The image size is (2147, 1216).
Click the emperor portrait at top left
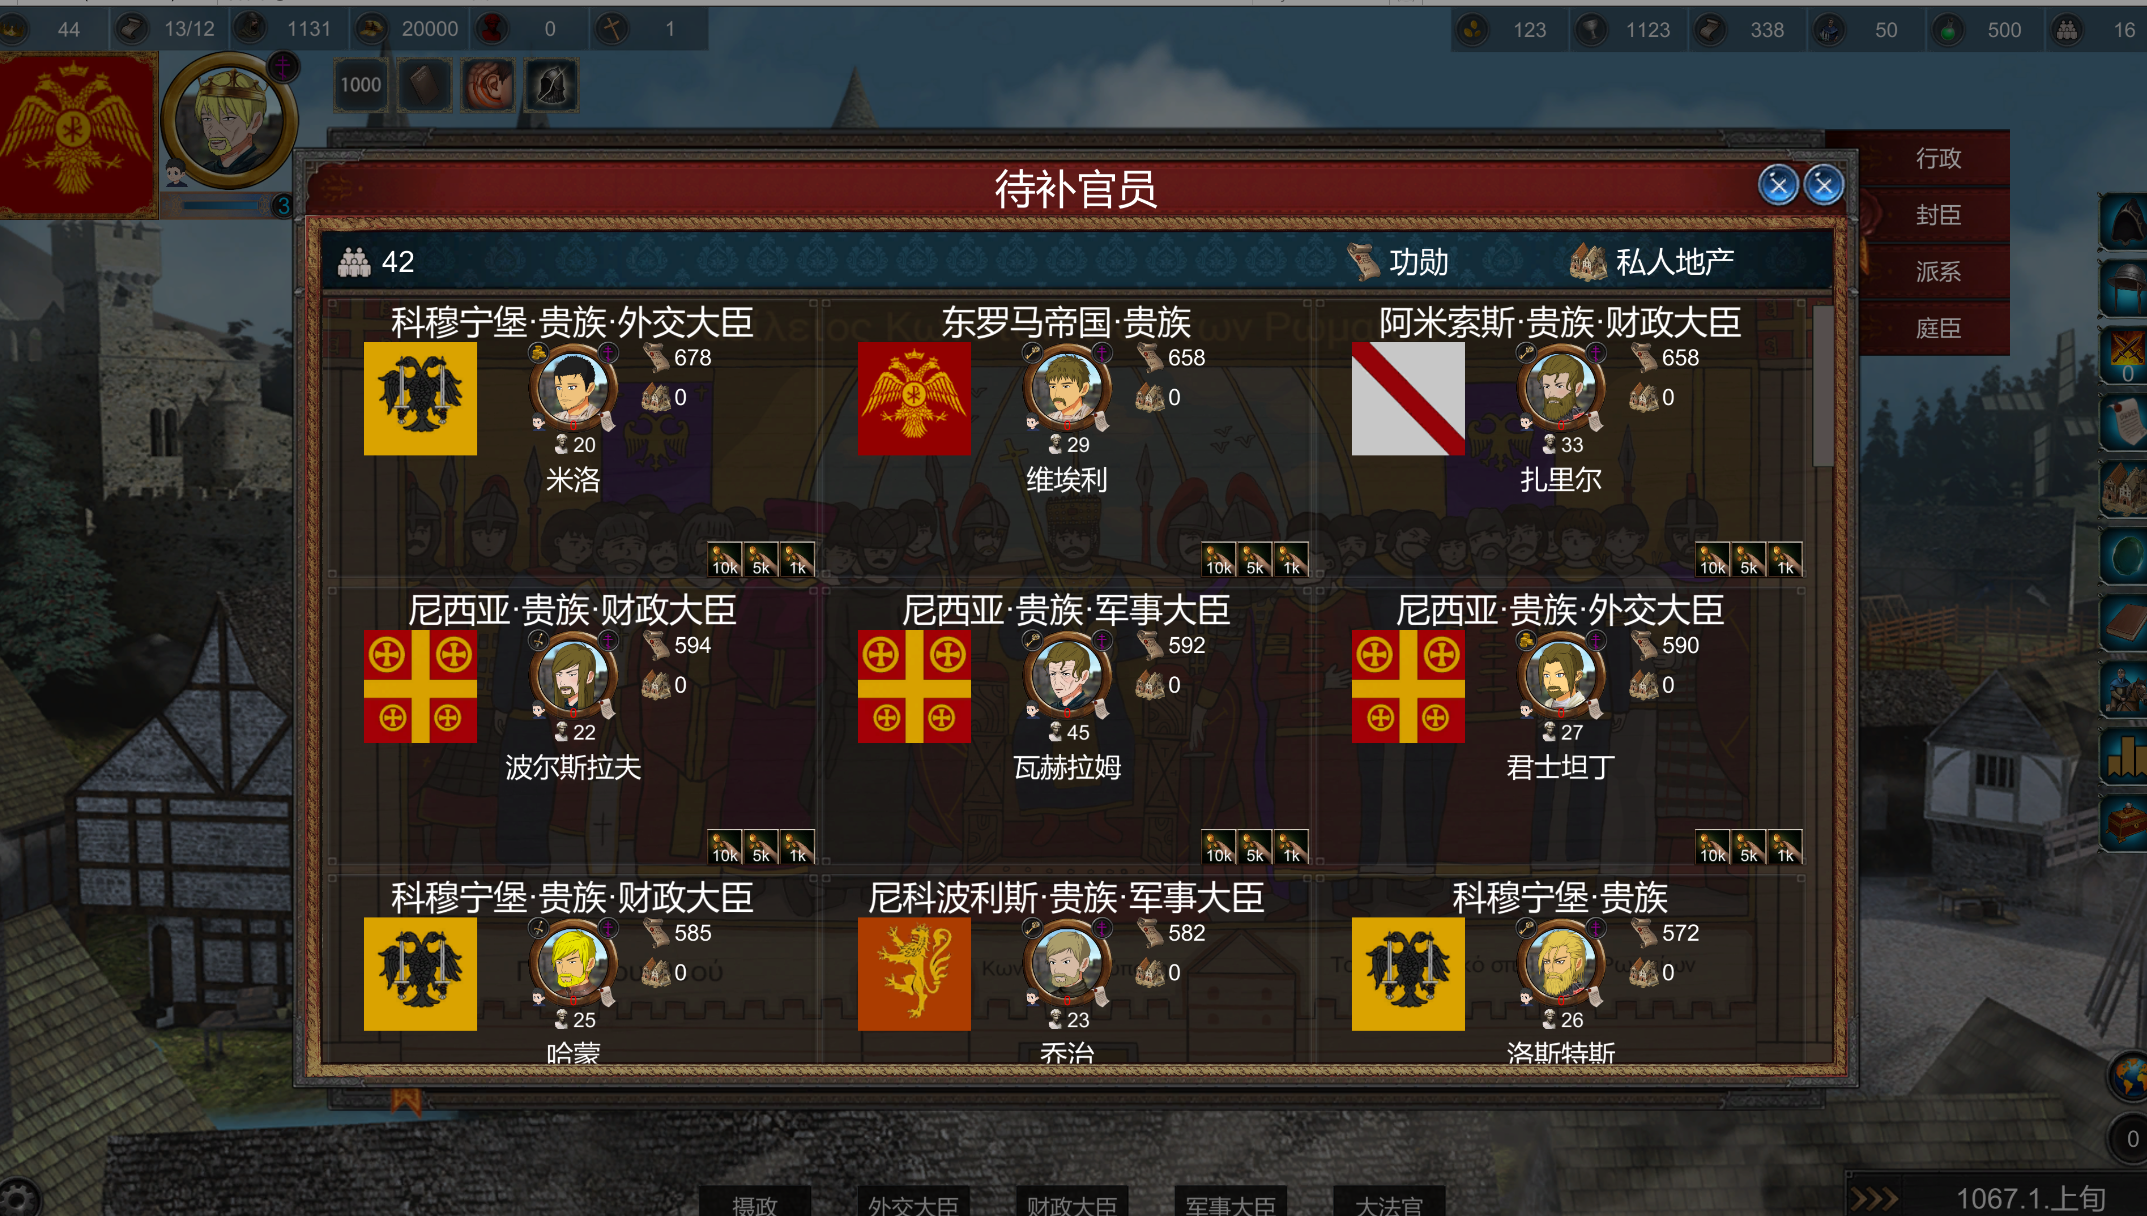[229, 121]
